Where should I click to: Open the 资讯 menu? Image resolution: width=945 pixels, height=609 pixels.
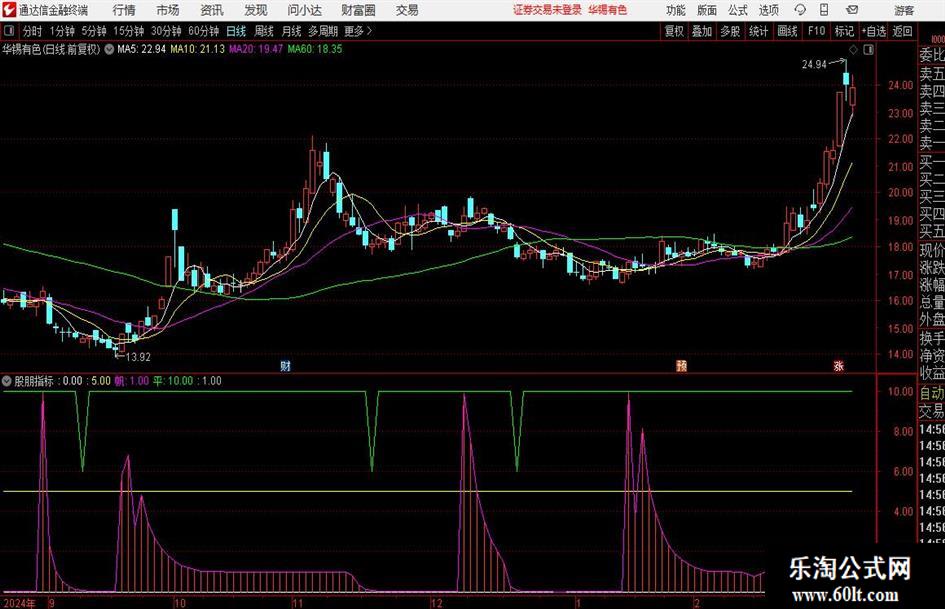coord(212,10)
